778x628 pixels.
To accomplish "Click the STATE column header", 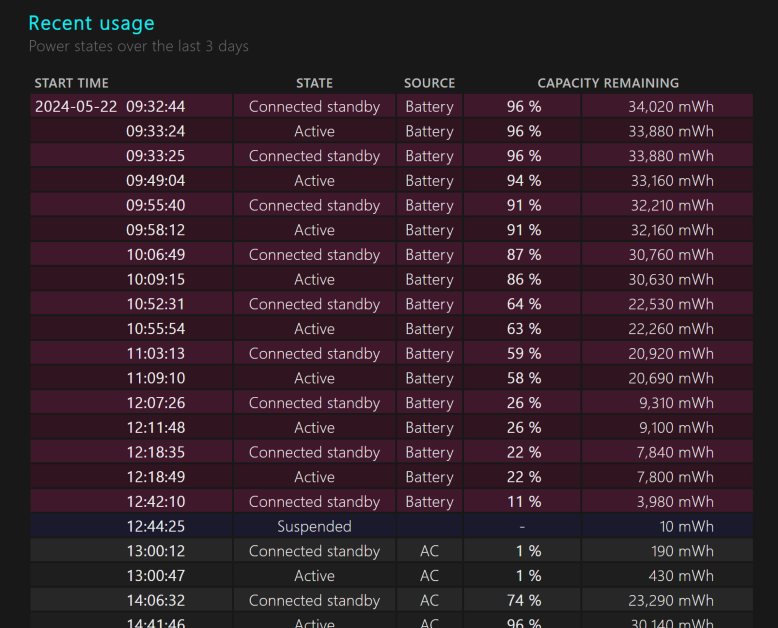I will [314, 83].
